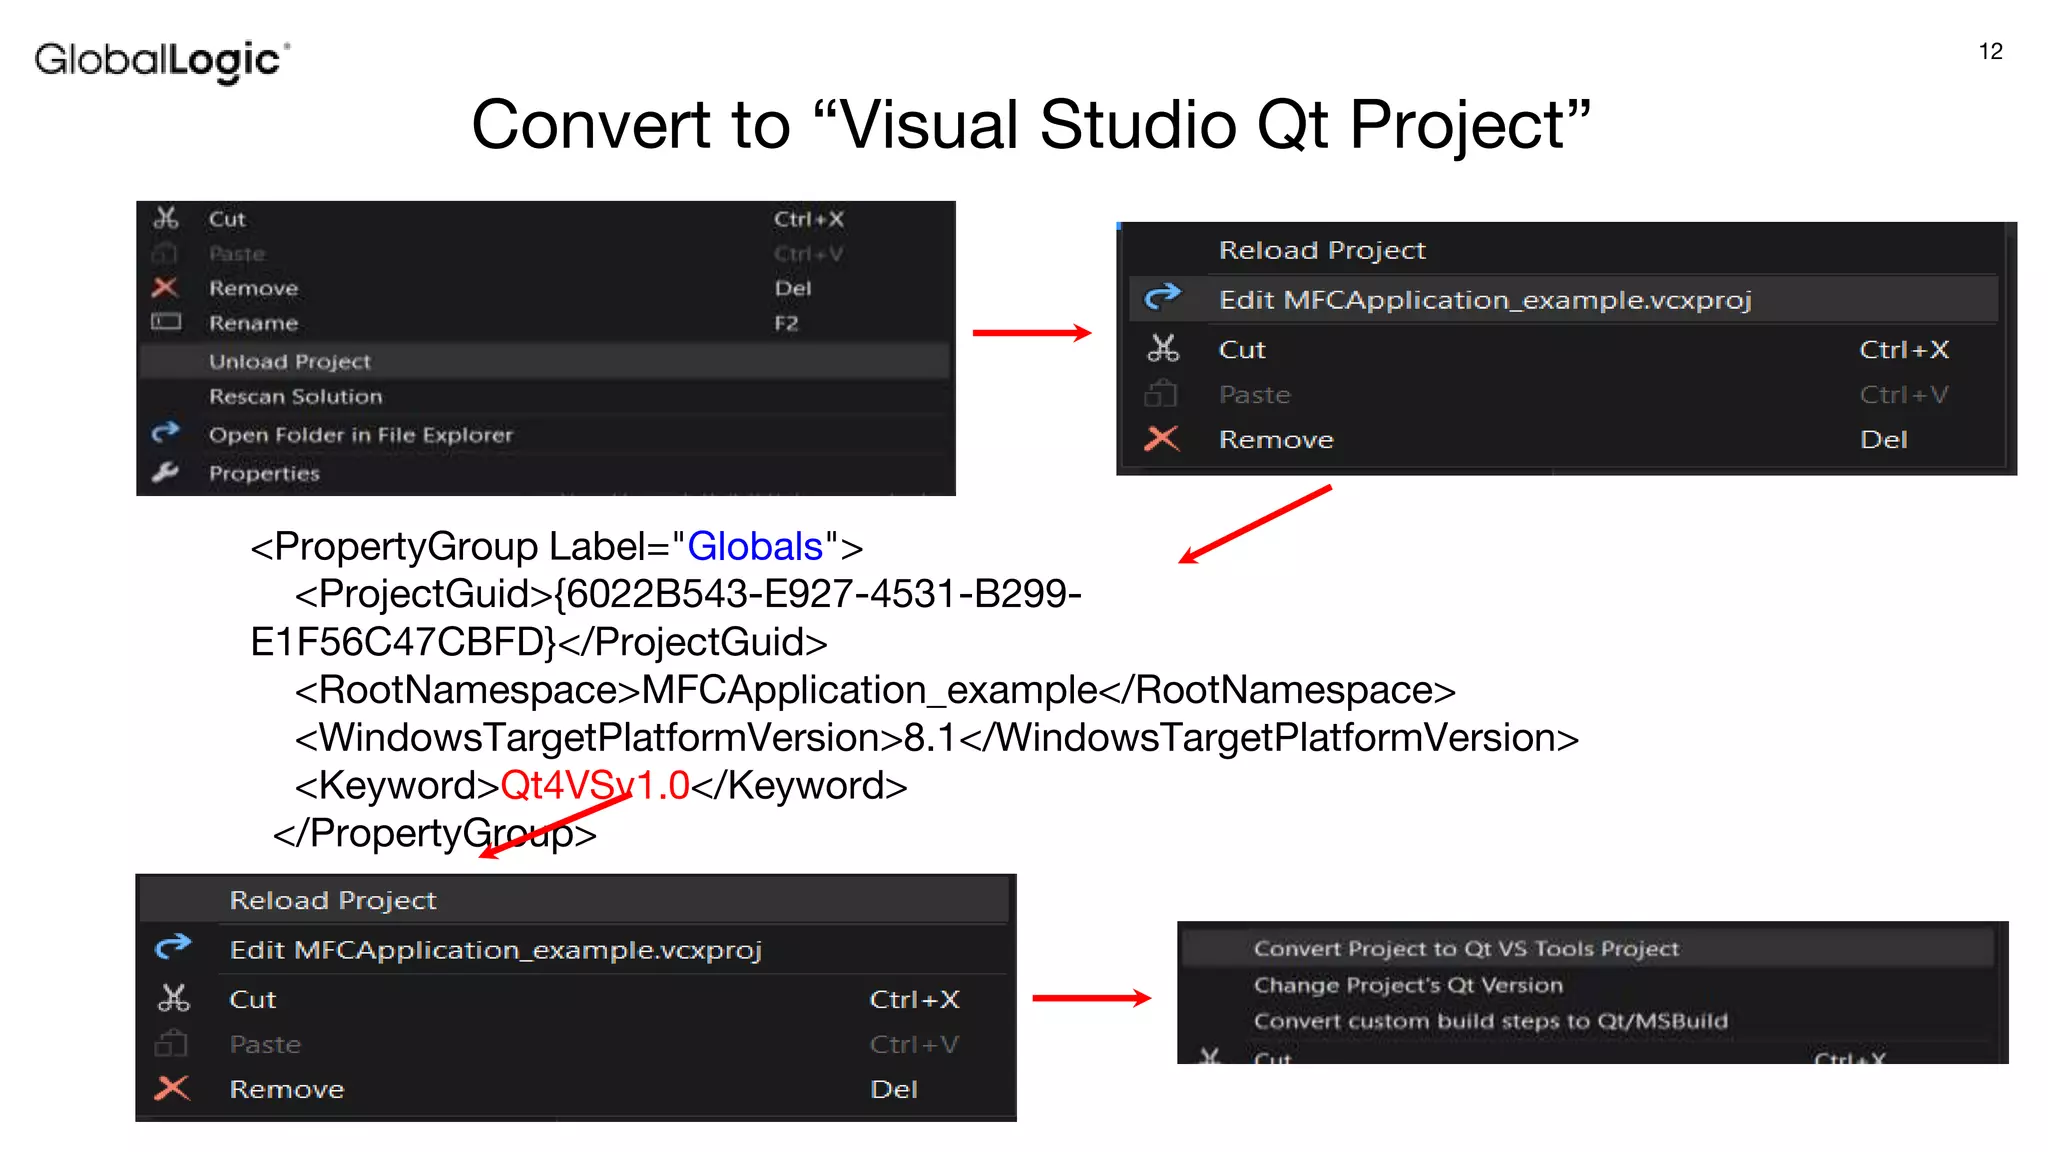
Task: Select Unload Project menu entry
Action: point(545,361)
